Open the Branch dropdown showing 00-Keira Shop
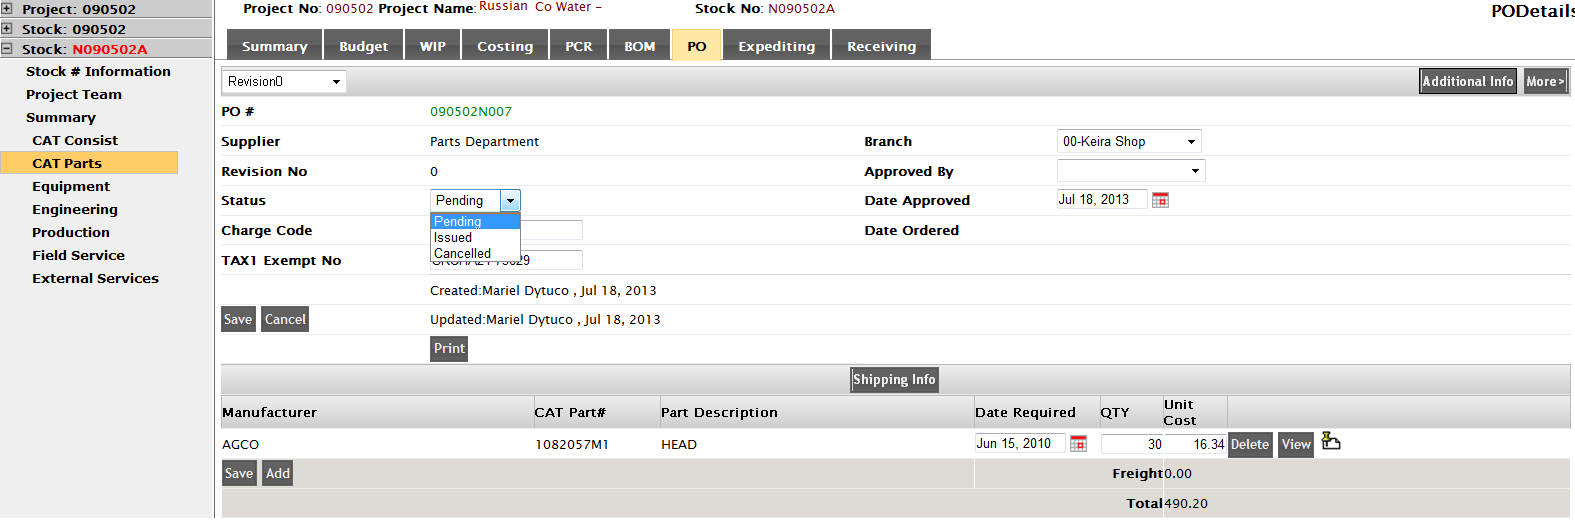This screenshot has width=1575, height=523. (x=1129, y=142)
